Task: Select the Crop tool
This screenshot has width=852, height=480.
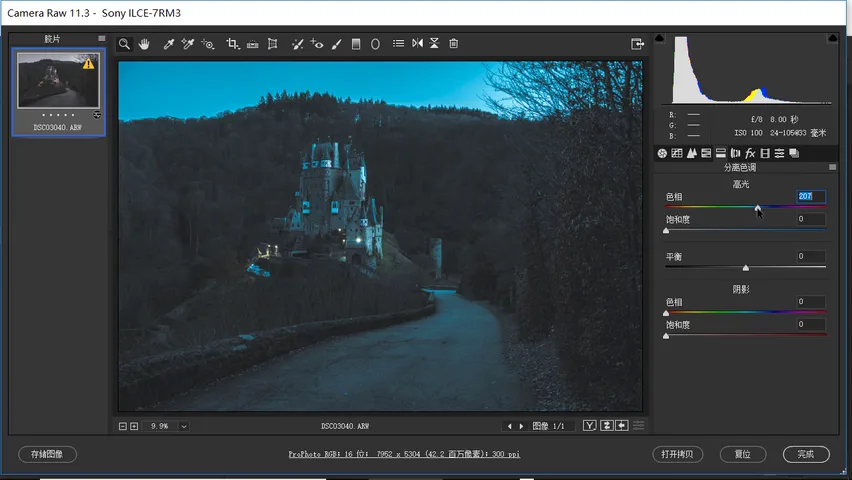Action: tap(233, 44)
